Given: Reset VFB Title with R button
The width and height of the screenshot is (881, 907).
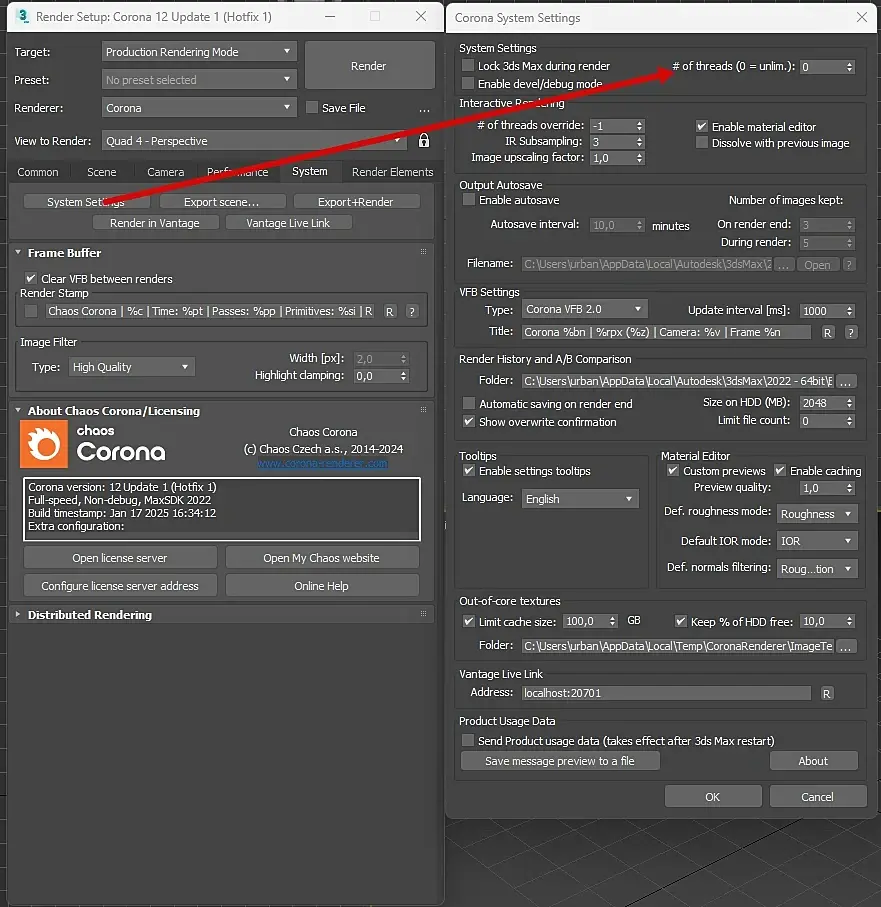Looking at the screenshot, I should pos(828,333).
